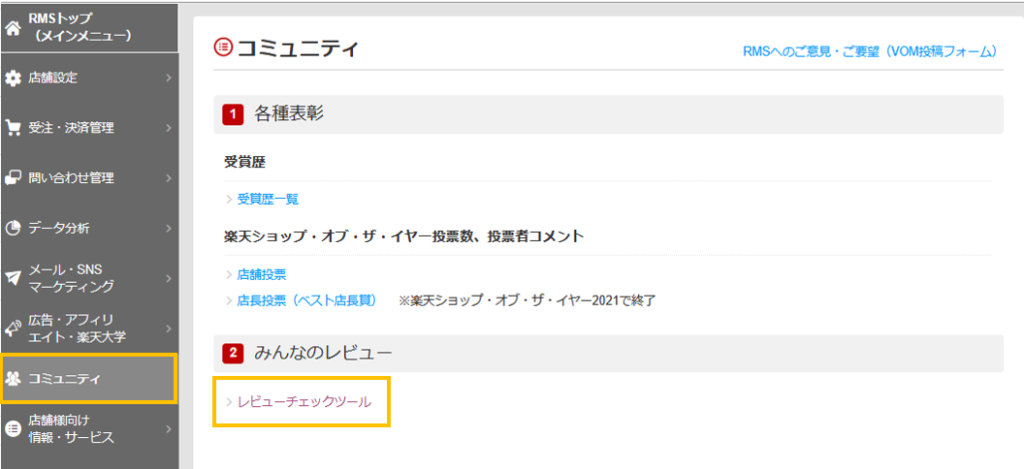Click the note ※楽天ショップ・オブ・ザ・イヤー2021で終了

[x=528, y=301]
